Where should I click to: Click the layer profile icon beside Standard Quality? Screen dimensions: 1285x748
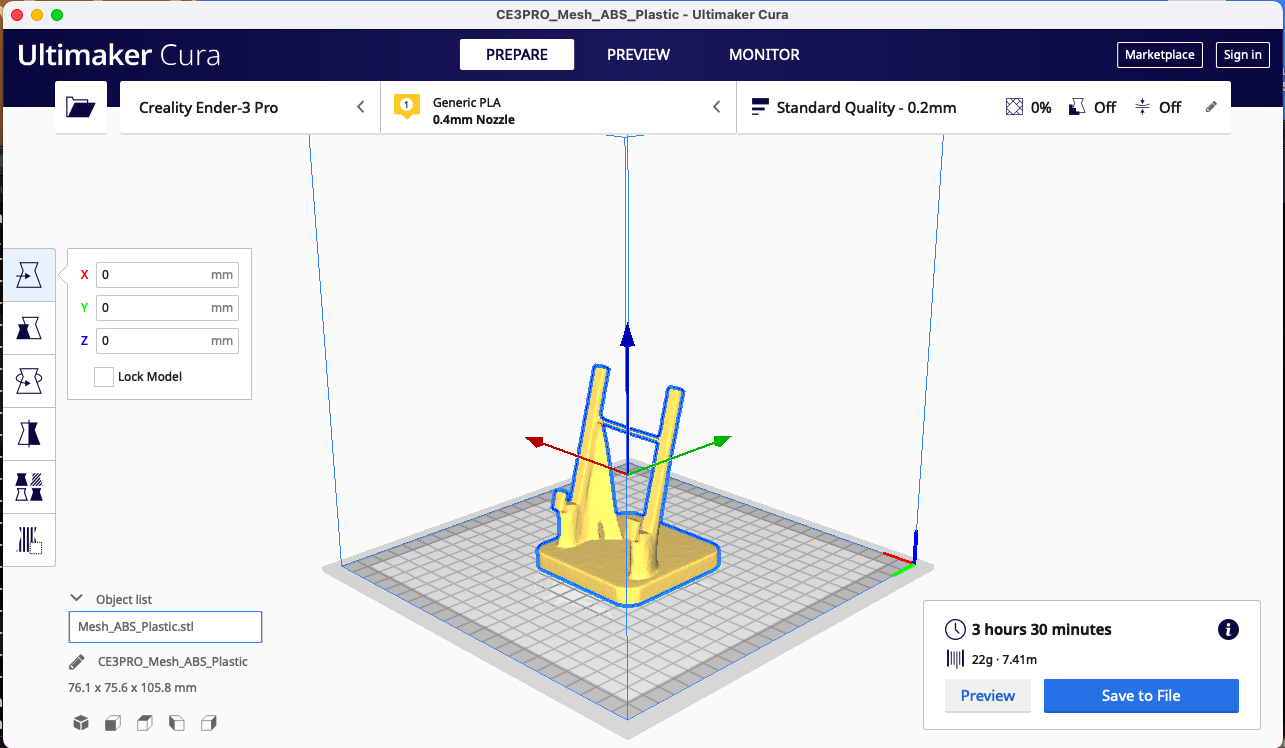pyautogui.click(x=760, y=107)
